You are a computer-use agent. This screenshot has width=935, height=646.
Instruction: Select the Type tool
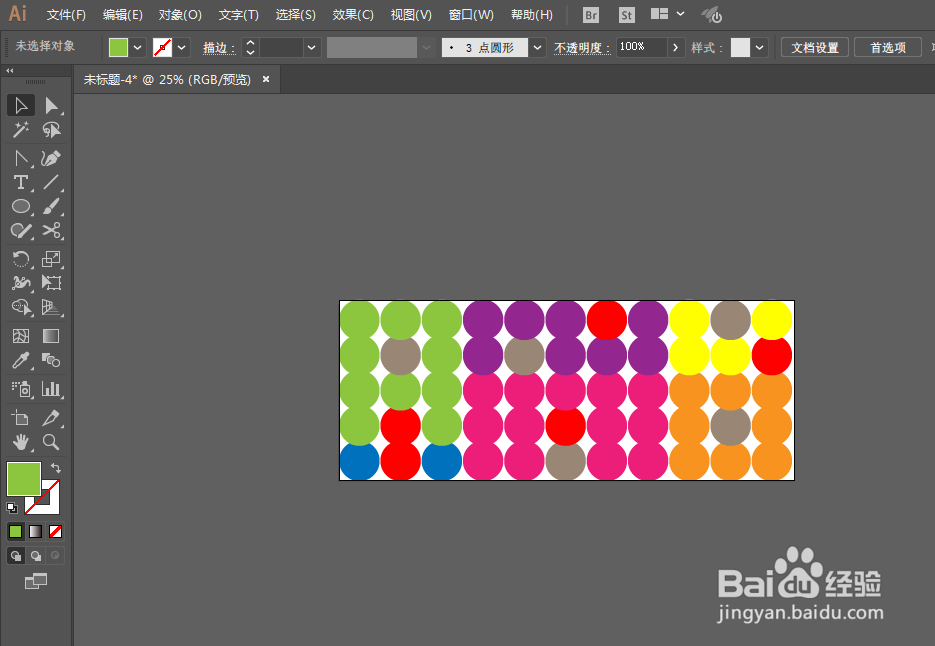tap(21, 182)
